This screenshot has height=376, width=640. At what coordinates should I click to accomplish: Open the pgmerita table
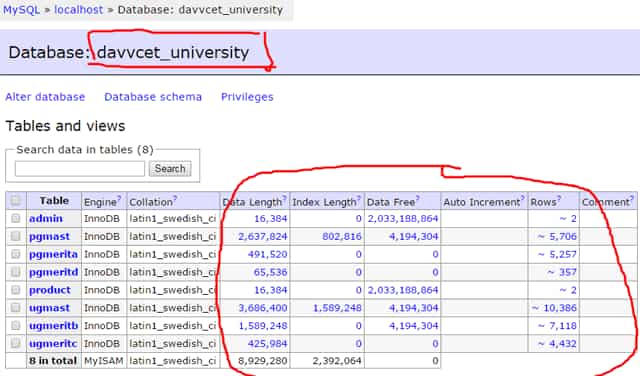(53, 255)
